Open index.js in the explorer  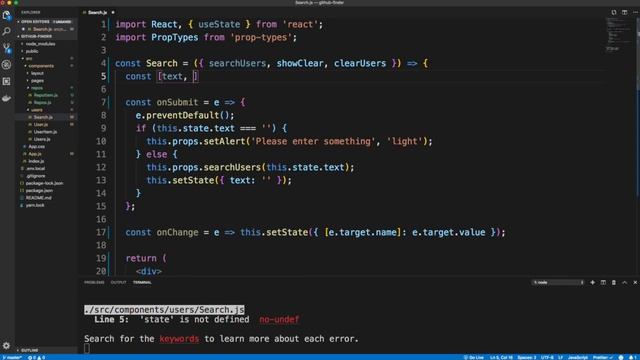tap(36, 161)
